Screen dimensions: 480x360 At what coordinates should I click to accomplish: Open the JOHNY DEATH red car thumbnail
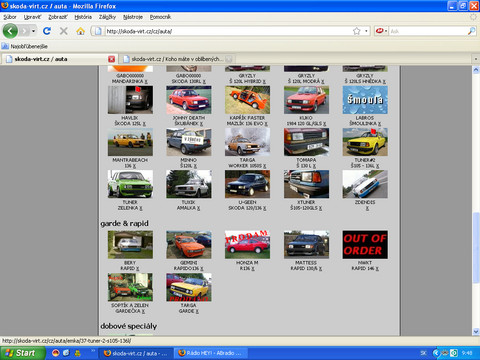click(x=189, y=100)
